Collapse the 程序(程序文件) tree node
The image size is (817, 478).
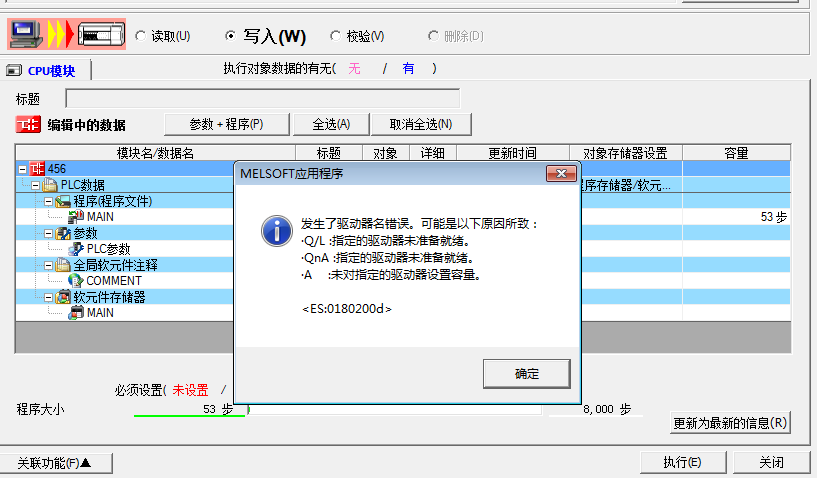click(x=48, y=201)
